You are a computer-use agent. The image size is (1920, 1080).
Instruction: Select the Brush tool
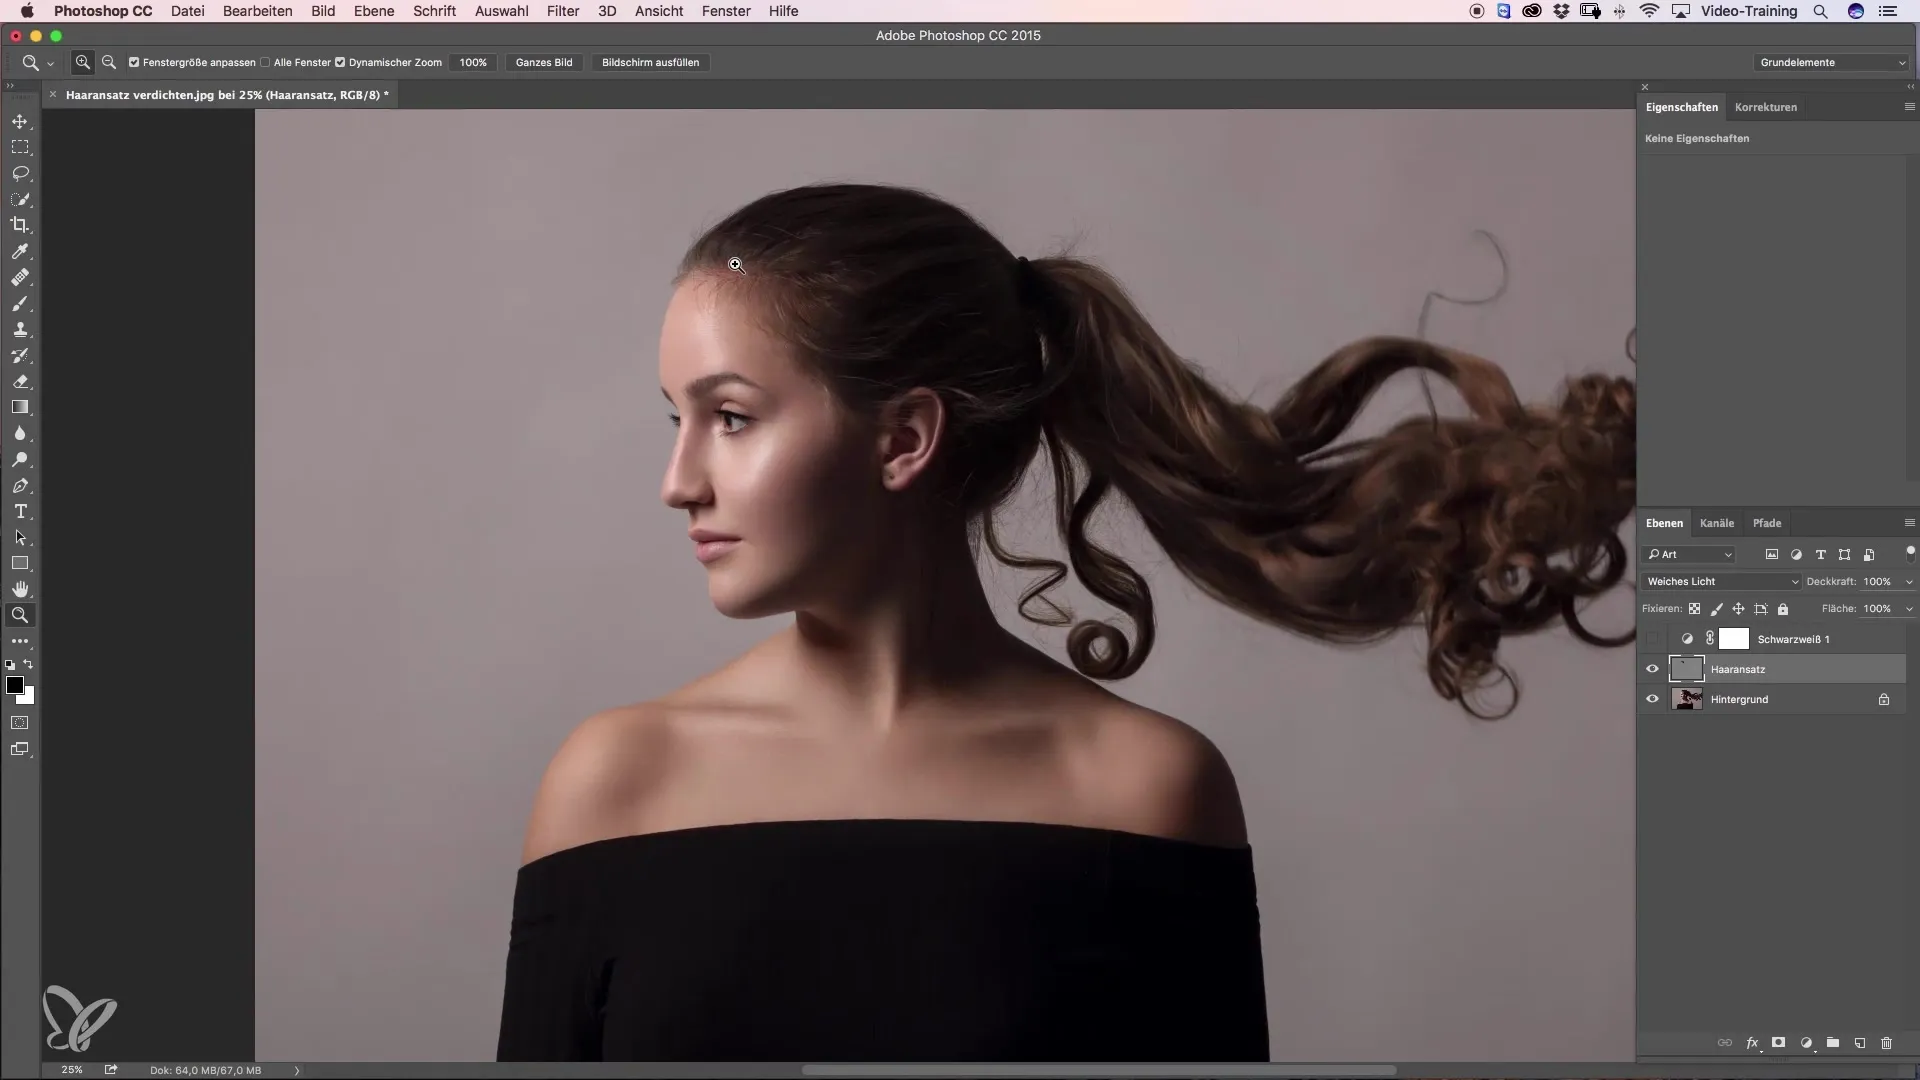click(20, 303)
